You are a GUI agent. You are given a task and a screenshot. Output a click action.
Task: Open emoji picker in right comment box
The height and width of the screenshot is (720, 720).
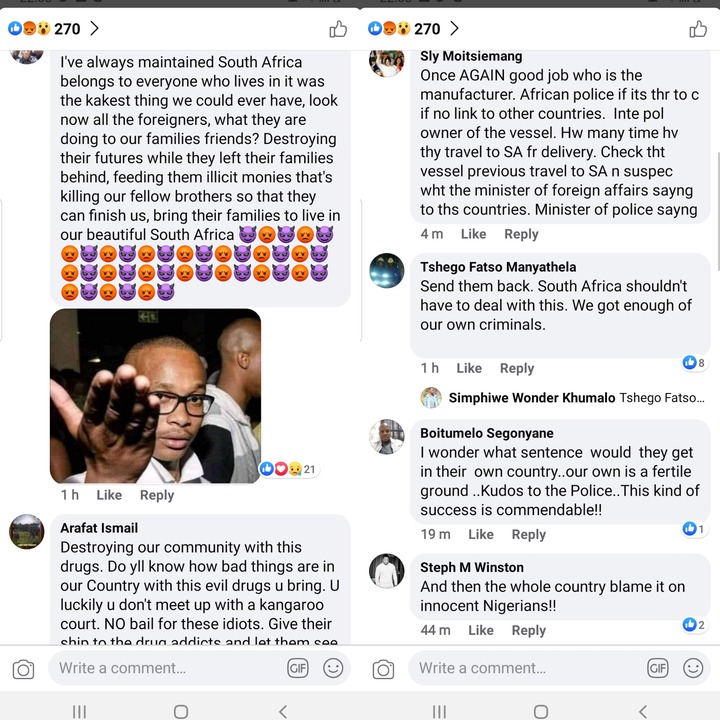(693, 668)
